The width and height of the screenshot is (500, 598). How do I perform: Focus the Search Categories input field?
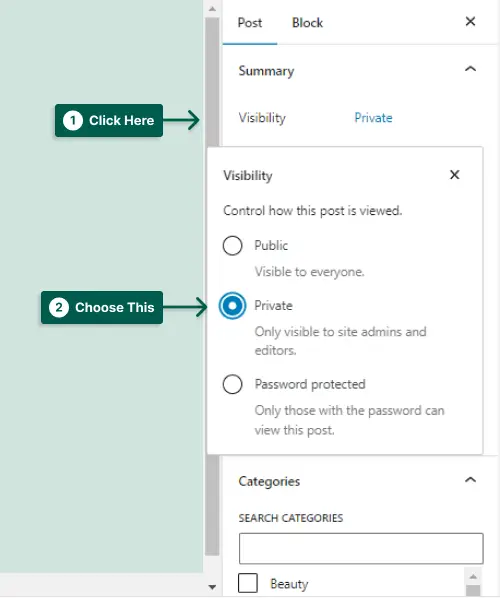point(361,548)
